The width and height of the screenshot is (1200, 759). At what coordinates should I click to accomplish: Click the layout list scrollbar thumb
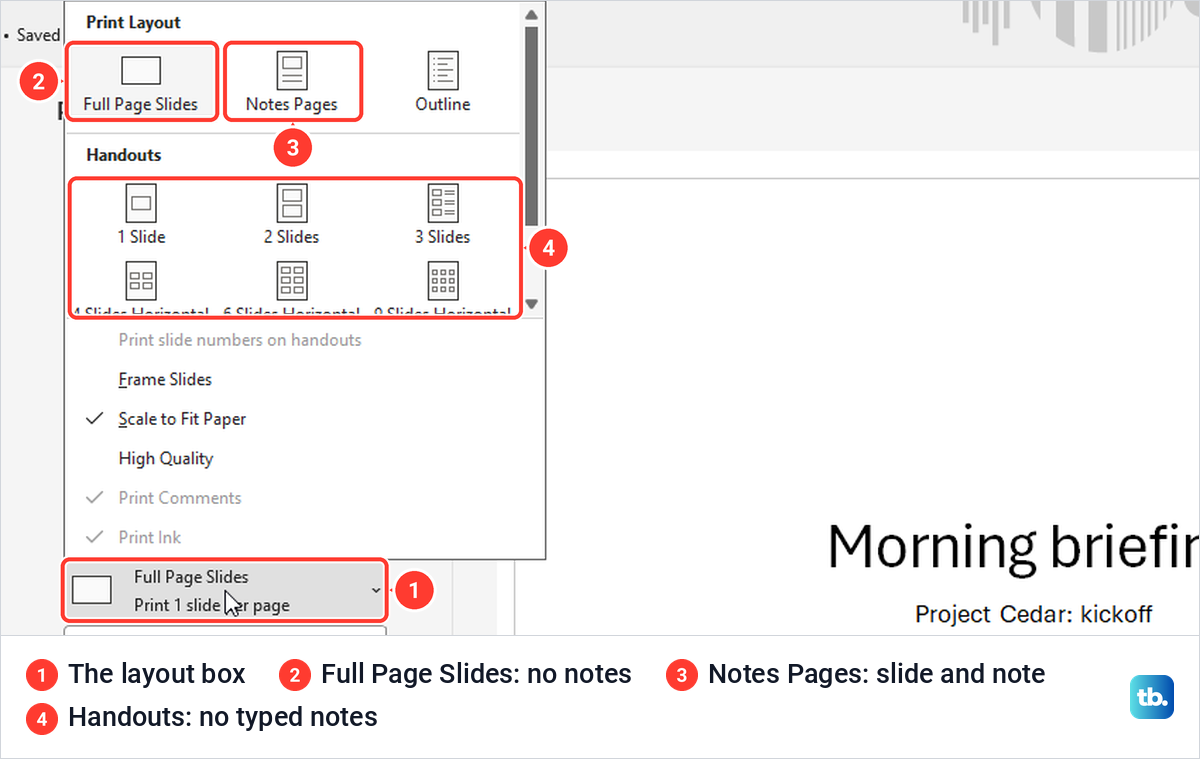532,126
